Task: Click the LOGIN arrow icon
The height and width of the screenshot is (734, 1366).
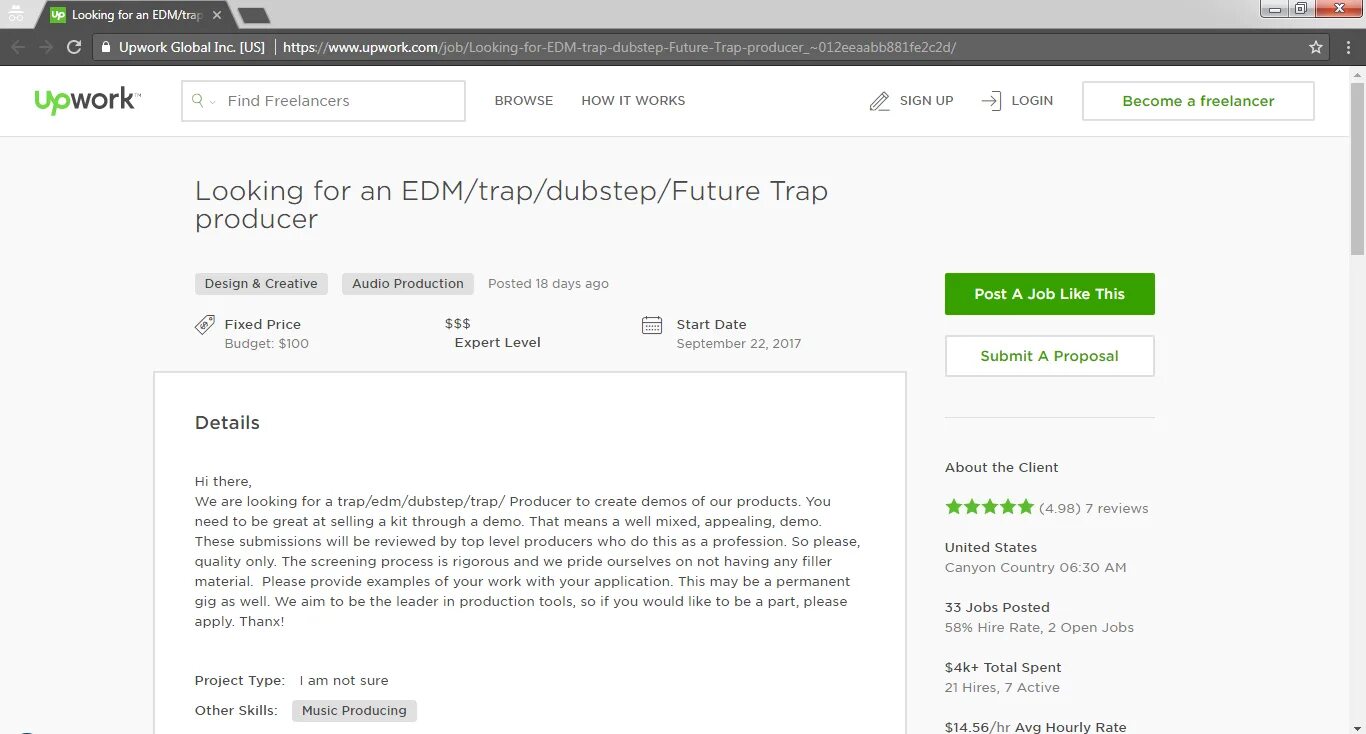Action: (x=991, y=101)
